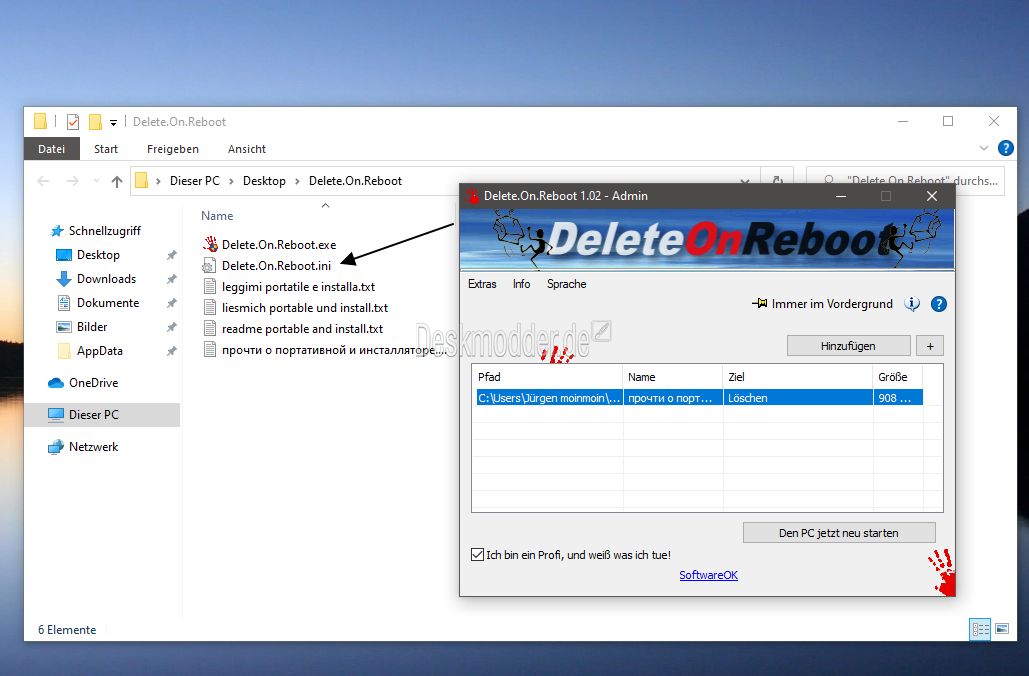Open Freigeben ribbon tab
The image size is (1029, 676).
(x=173, y=149)
